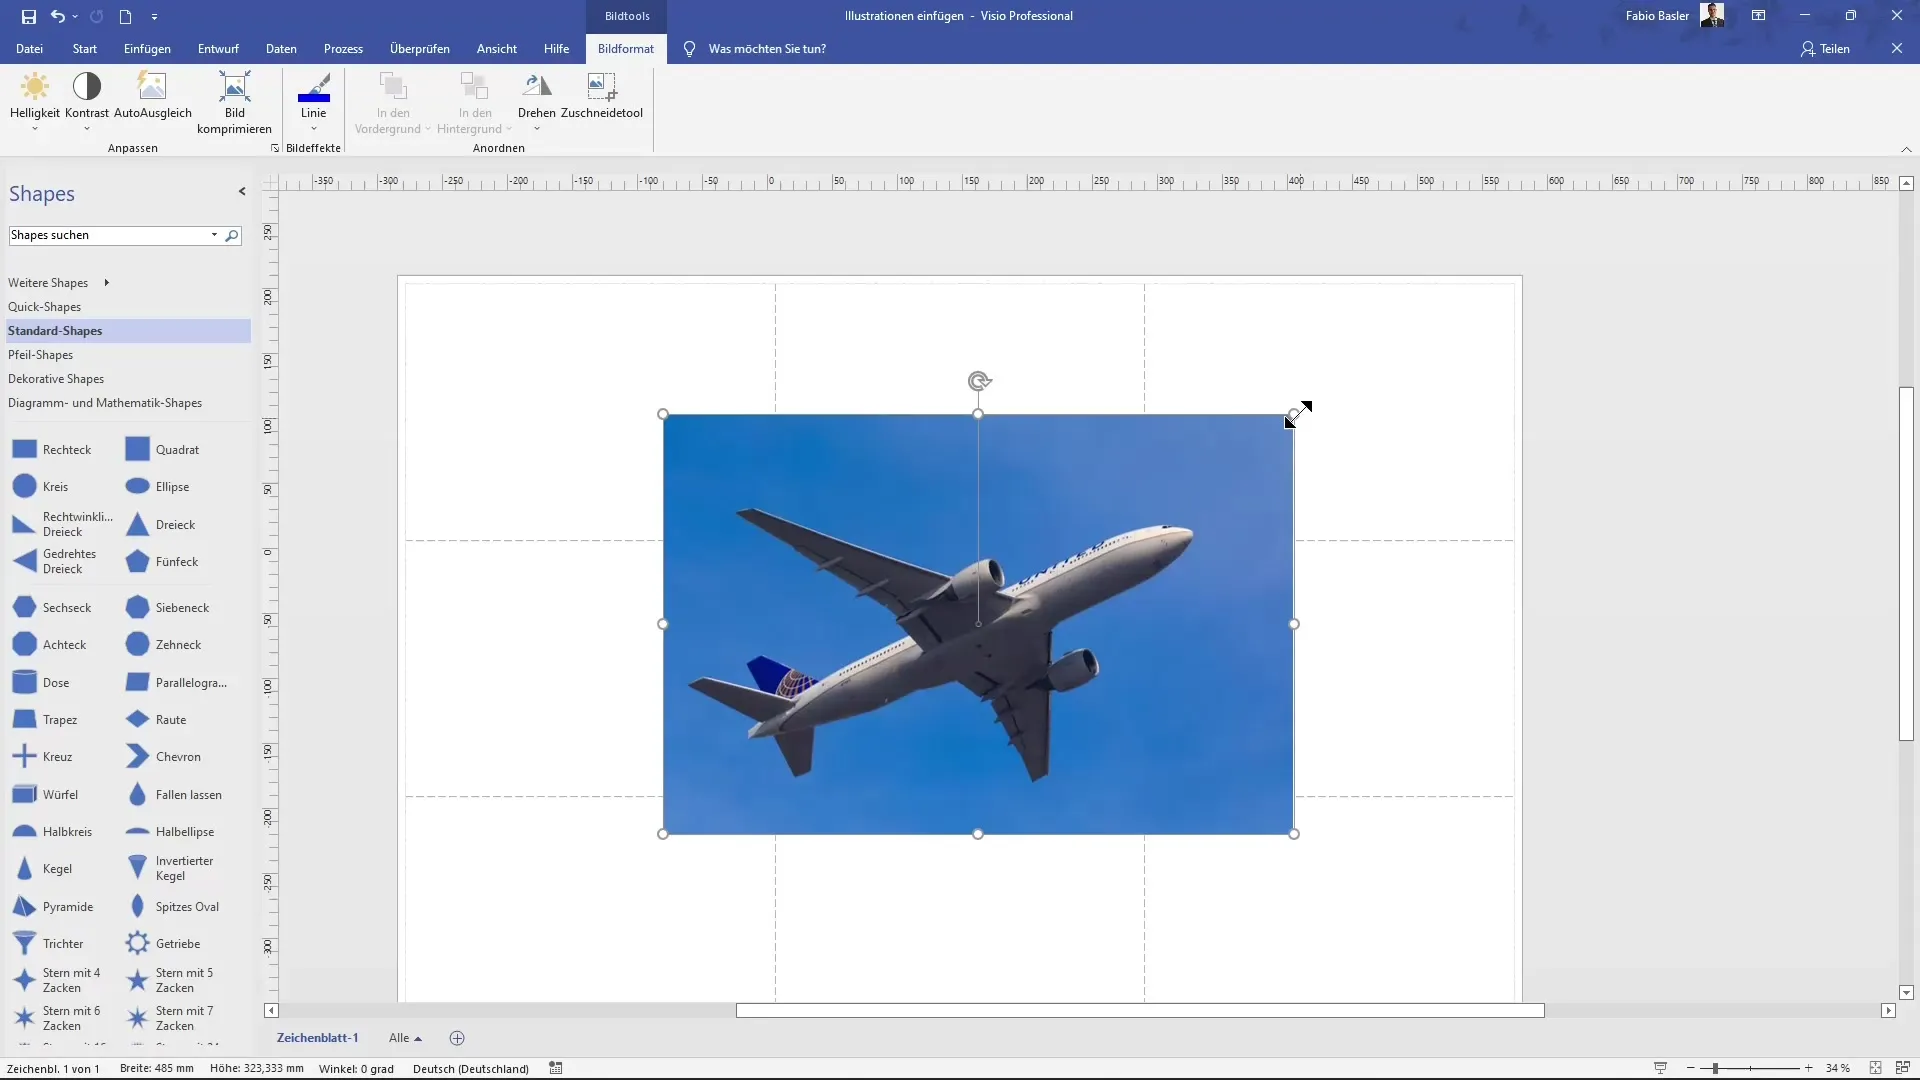Apply AutoAusgleich to the picture

coord(152,95)
